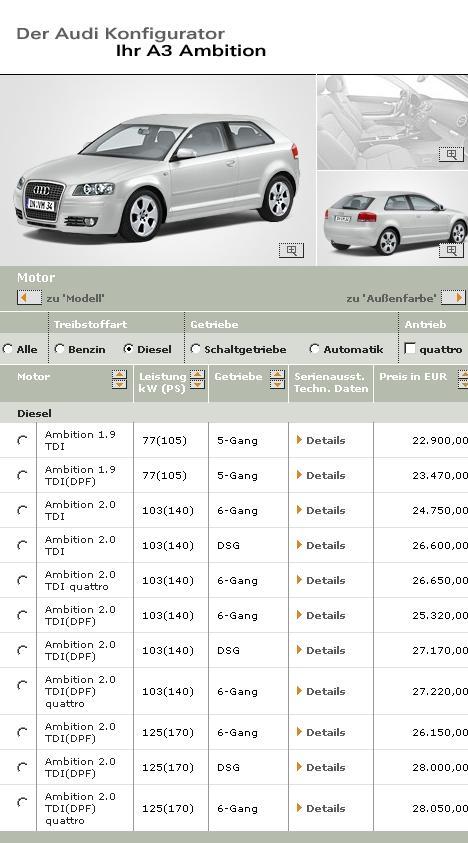Open Details for 24.750,00 model
This screenshot has height=843, width=468.
coord(321,510)
